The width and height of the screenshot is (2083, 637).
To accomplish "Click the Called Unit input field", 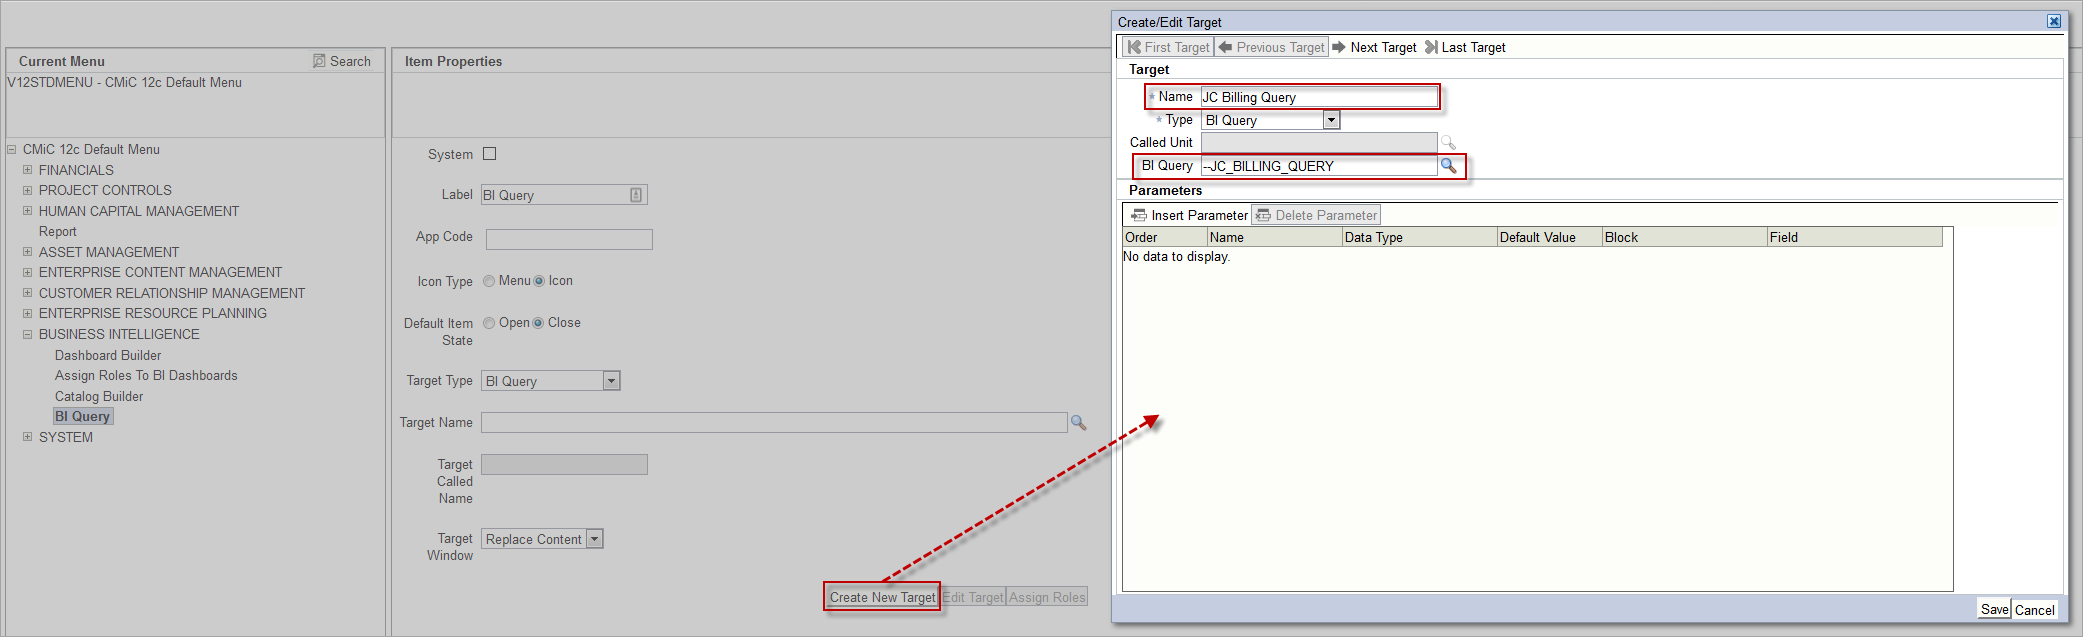I will [1318, 143].
